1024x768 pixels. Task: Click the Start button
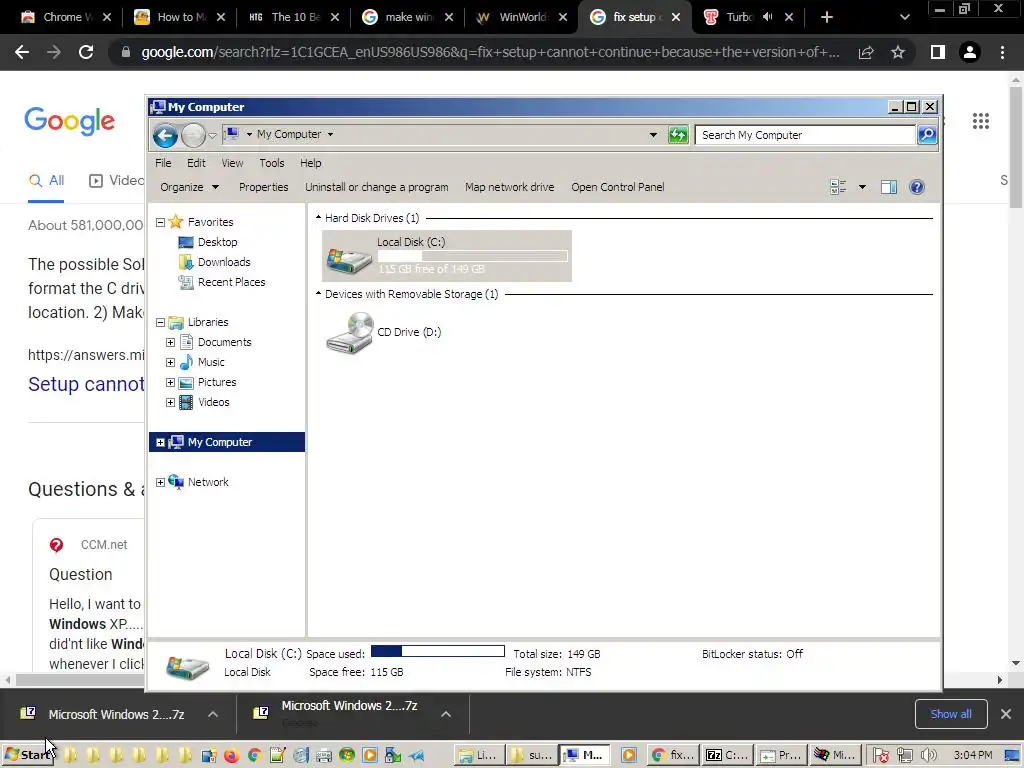tap(28, 756)
